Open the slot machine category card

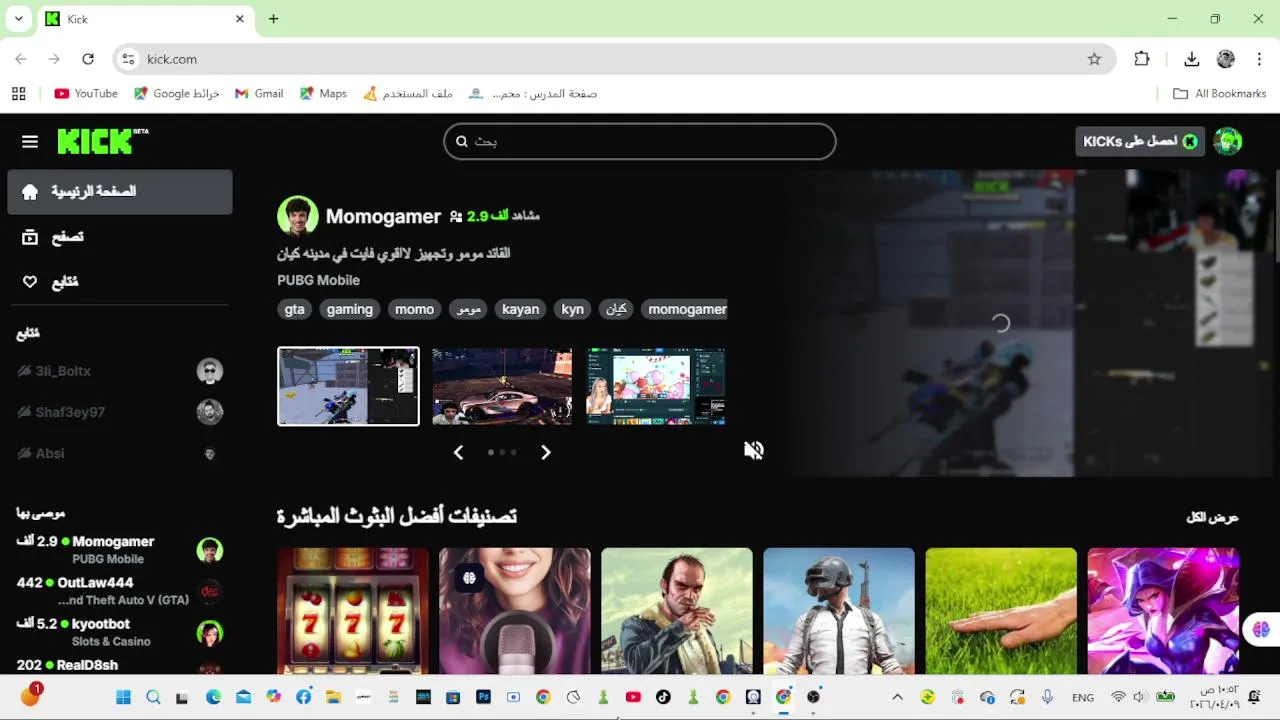click(352, 611)
